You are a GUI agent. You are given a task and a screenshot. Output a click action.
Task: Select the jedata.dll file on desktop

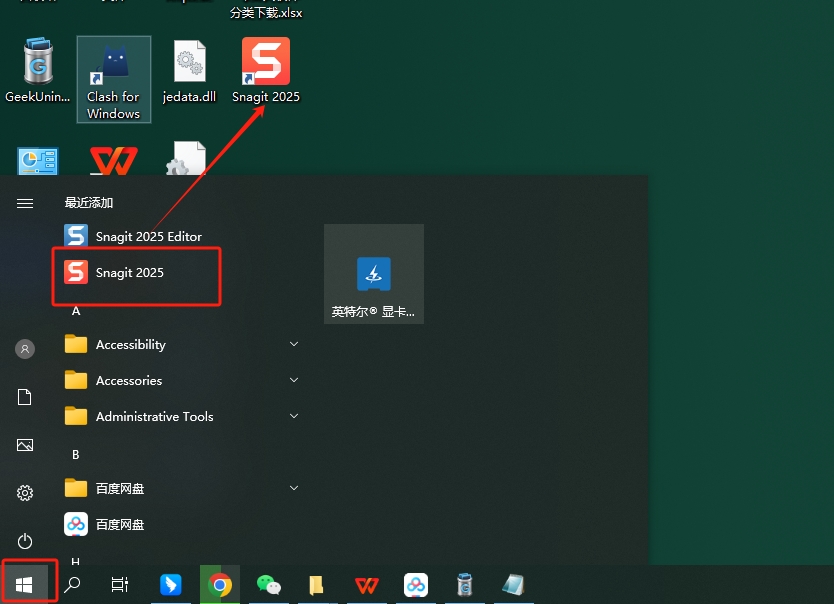tap(189, 72)
